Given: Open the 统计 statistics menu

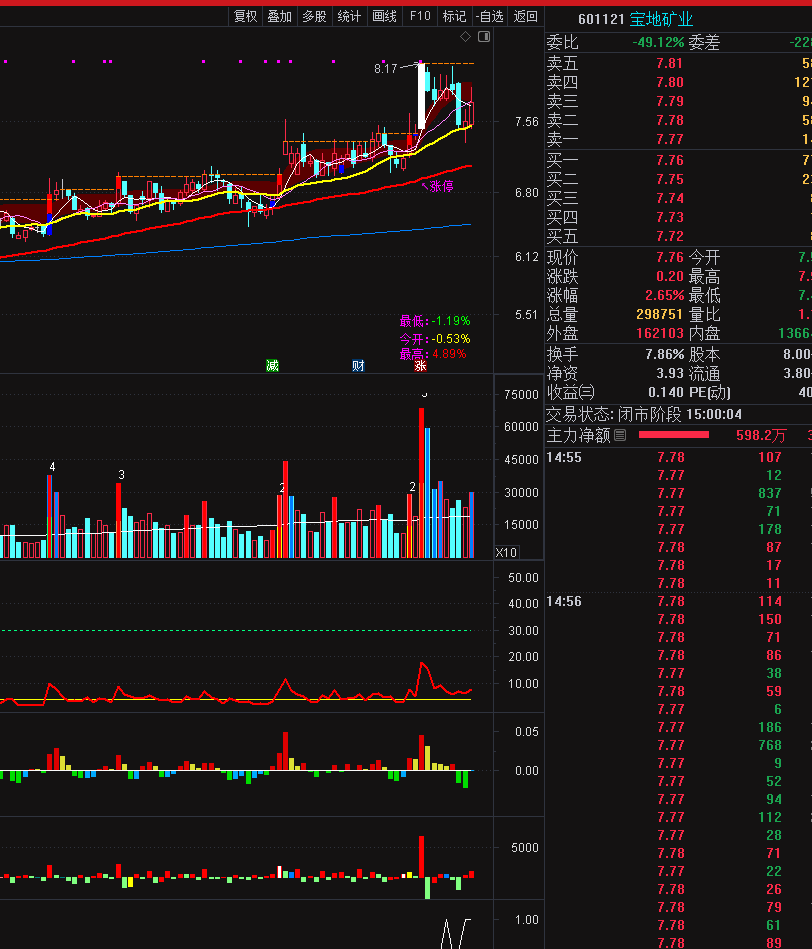Looking at the screenshot, I should click(x=349, y=16).
